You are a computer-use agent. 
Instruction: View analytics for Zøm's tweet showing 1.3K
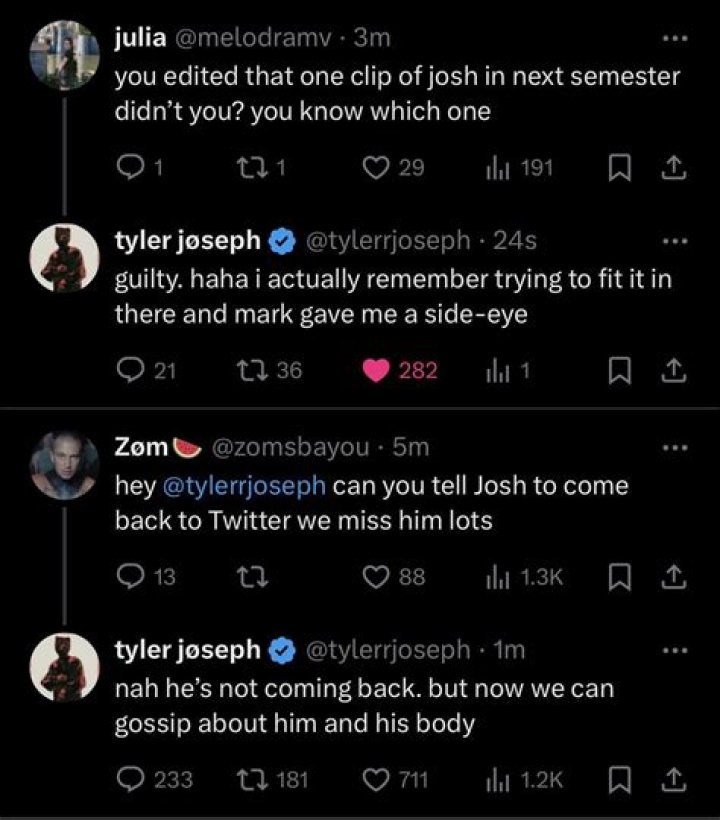coord(498,577)
